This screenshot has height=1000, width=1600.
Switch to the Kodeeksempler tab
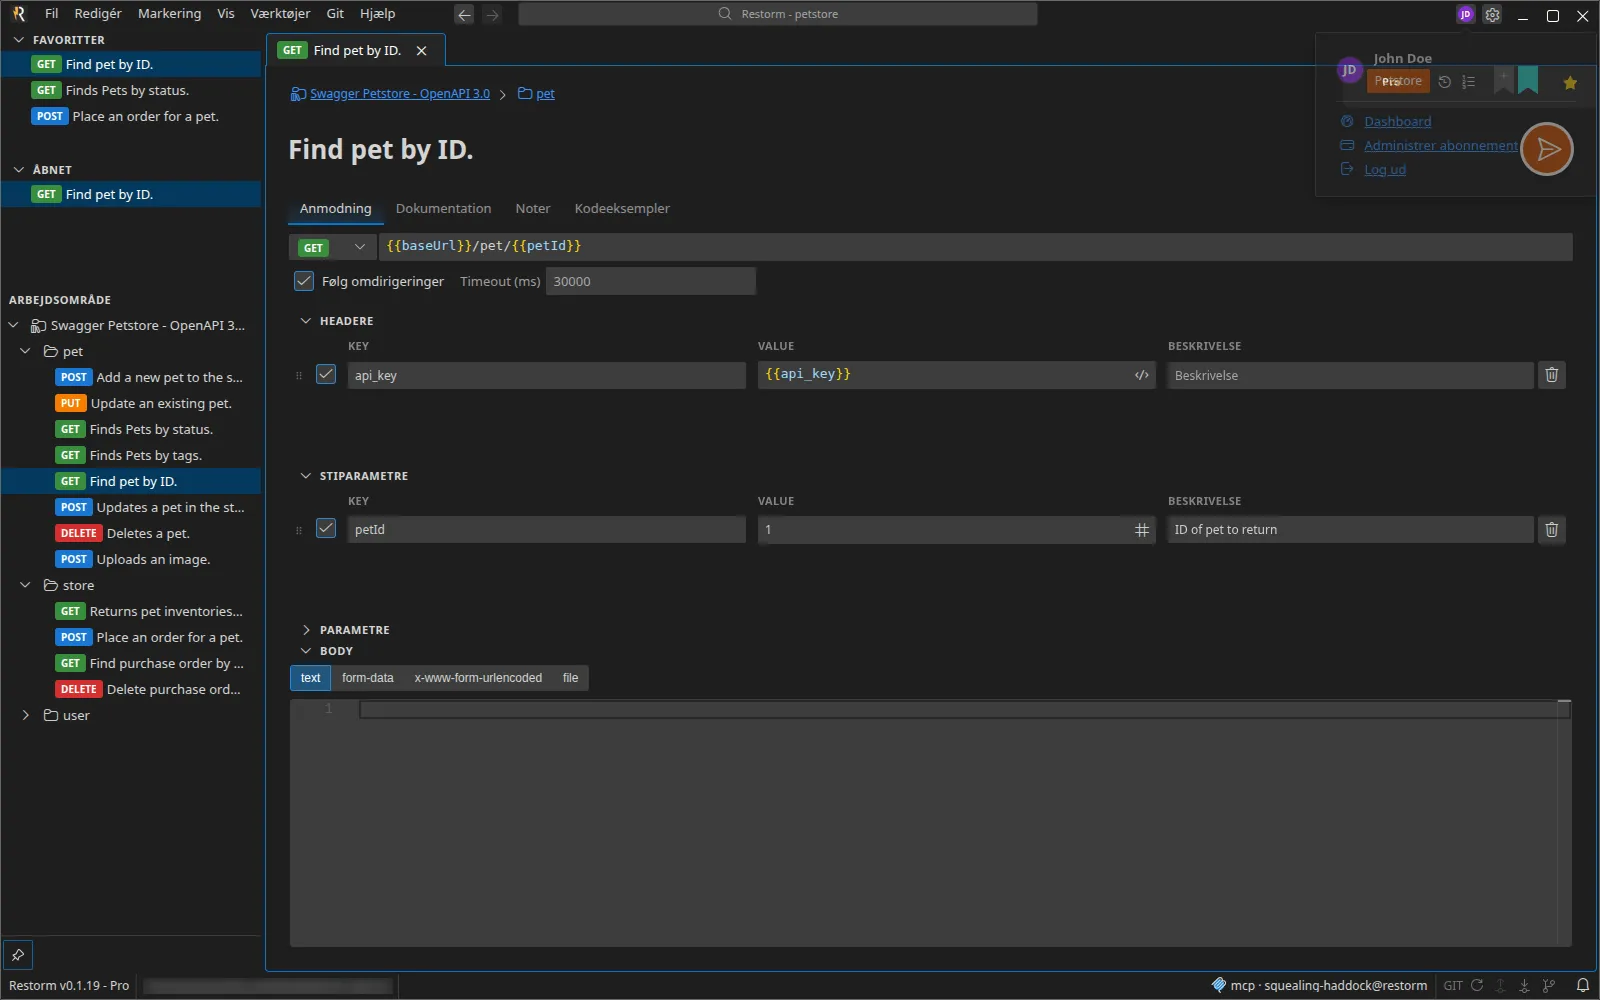622,209
